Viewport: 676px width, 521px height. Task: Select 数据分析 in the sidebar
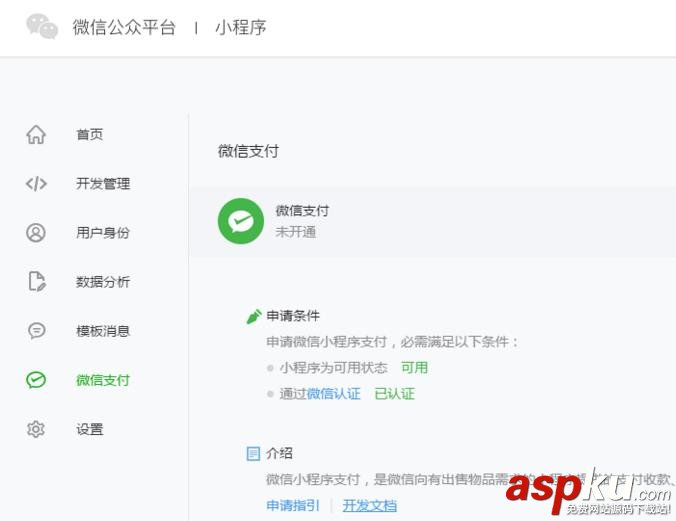[103, 282]
